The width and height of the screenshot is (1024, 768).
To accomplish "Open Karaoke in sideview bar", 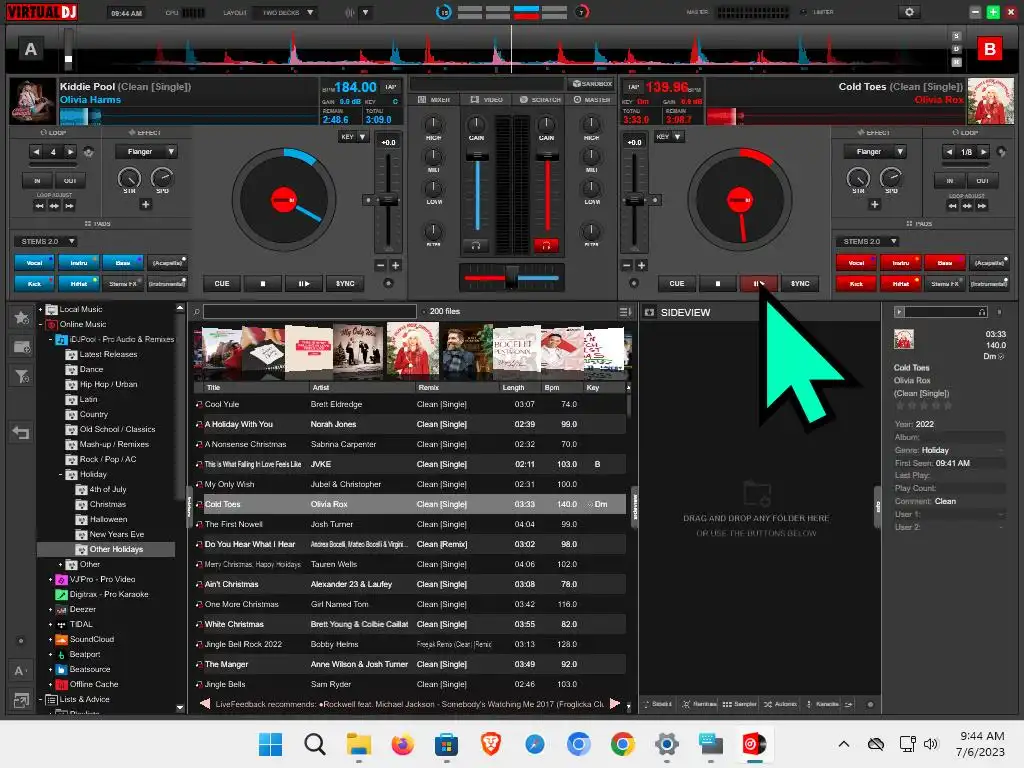I will click(823, 704).
